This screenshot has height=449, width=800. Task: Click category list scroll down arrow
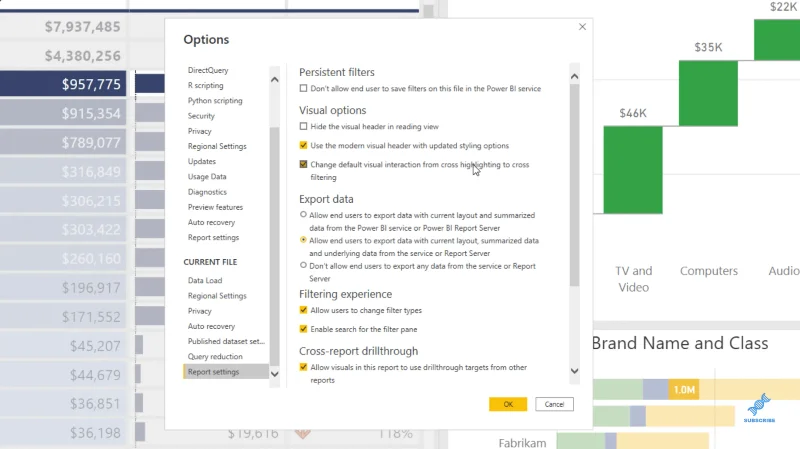click(x=274, y=374)
